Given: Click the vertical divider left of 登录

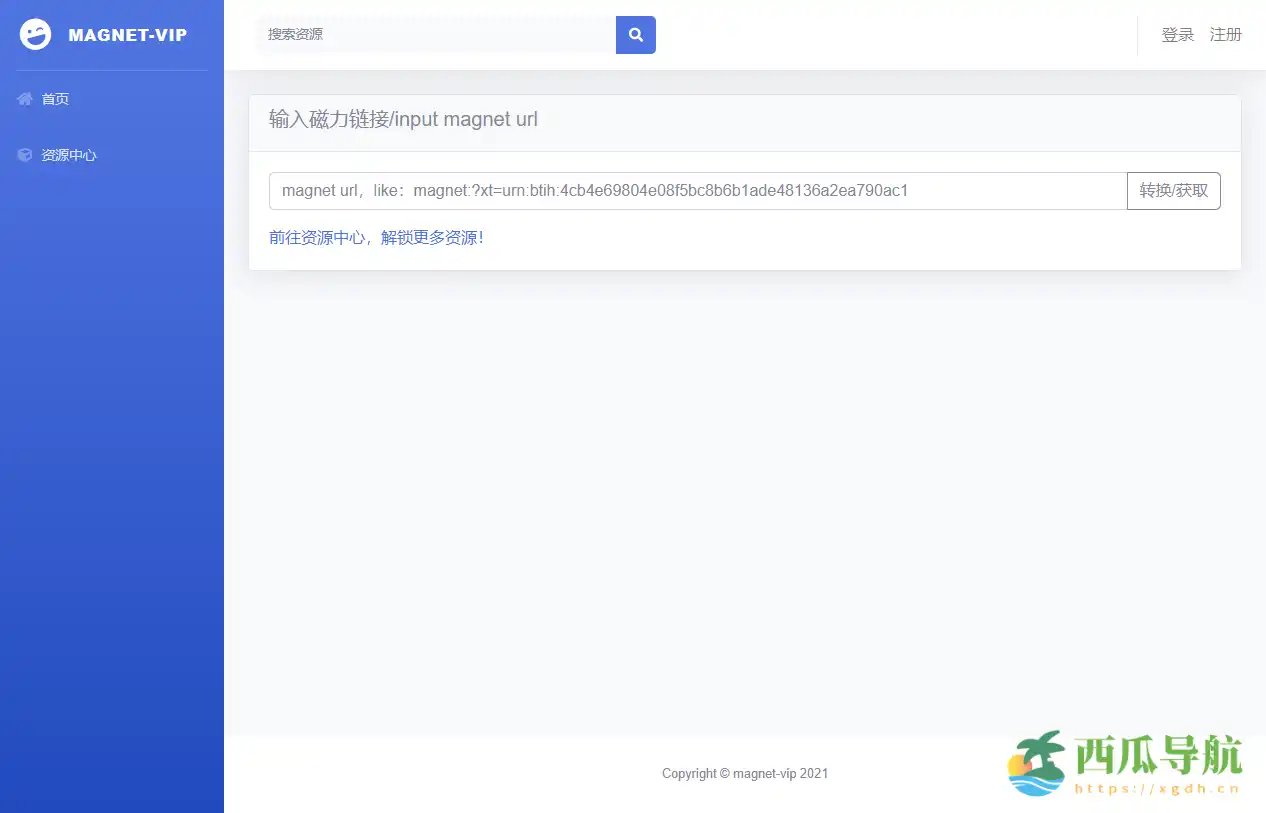Looking at the screenshot, I should coord(1138,35).
